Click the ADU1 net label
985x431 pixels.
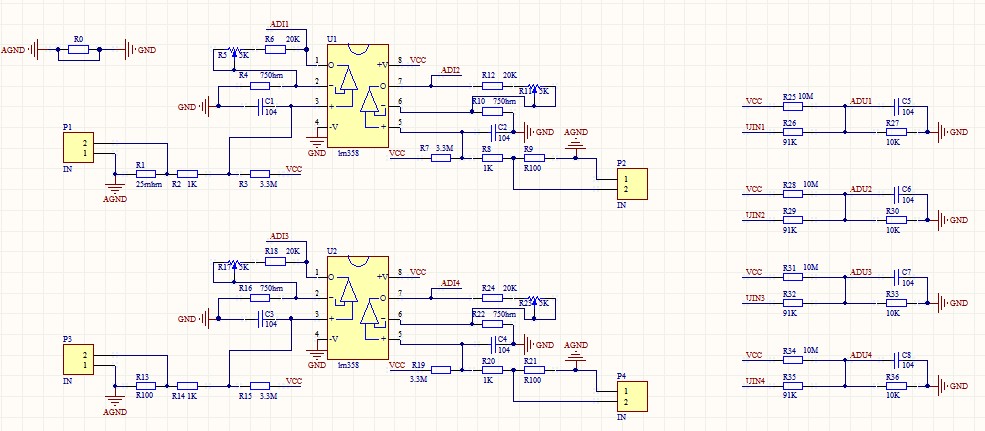click(x=861, y=101)
